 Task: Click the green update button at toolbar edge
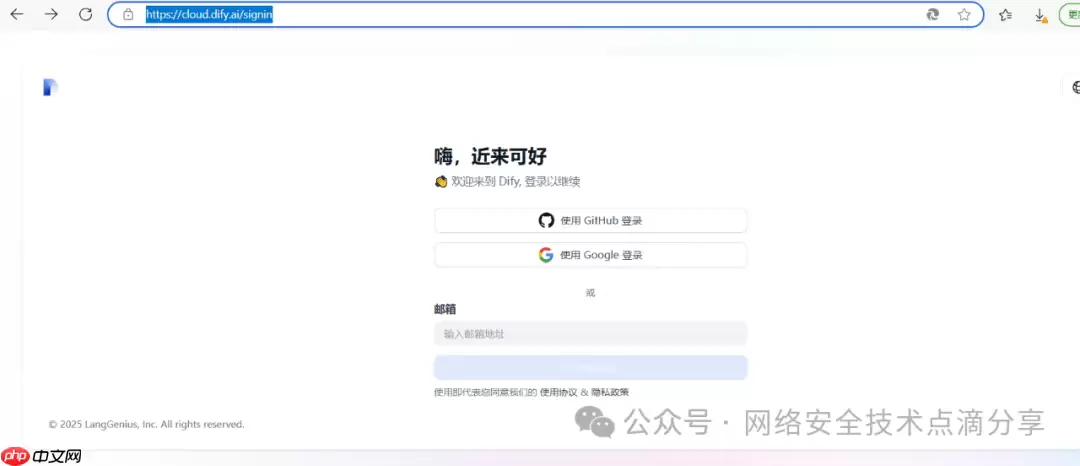[1070, 14]
